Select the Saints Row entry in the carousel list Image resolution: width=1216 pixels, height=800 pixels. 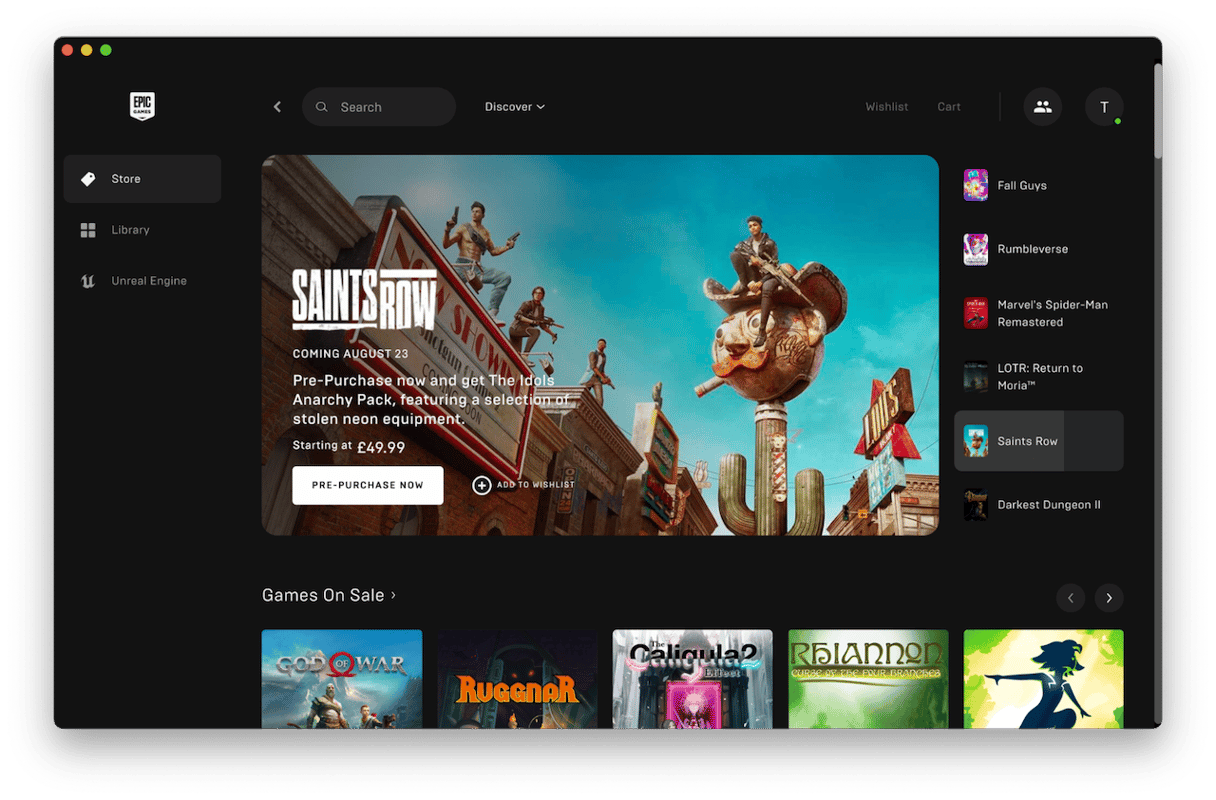click(1038, 440)
